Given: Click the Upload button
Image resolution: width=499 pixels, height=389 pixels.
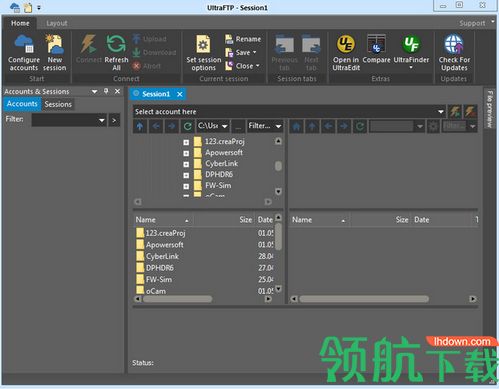Looking at the screenshot, I should pyautogui.click(x=149, y=39).
